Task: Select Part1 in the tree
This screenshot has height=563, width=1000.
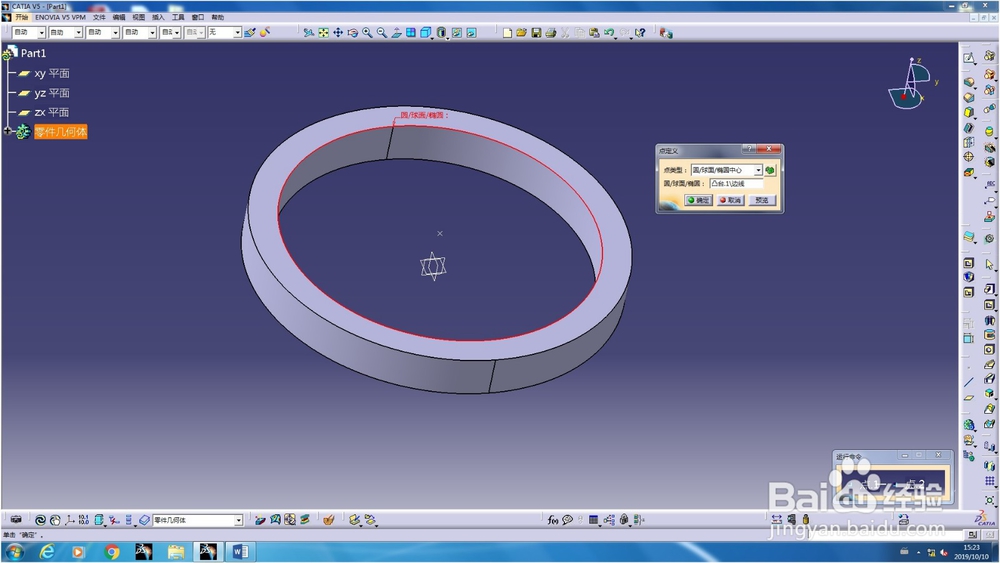Action: point(33,53)
